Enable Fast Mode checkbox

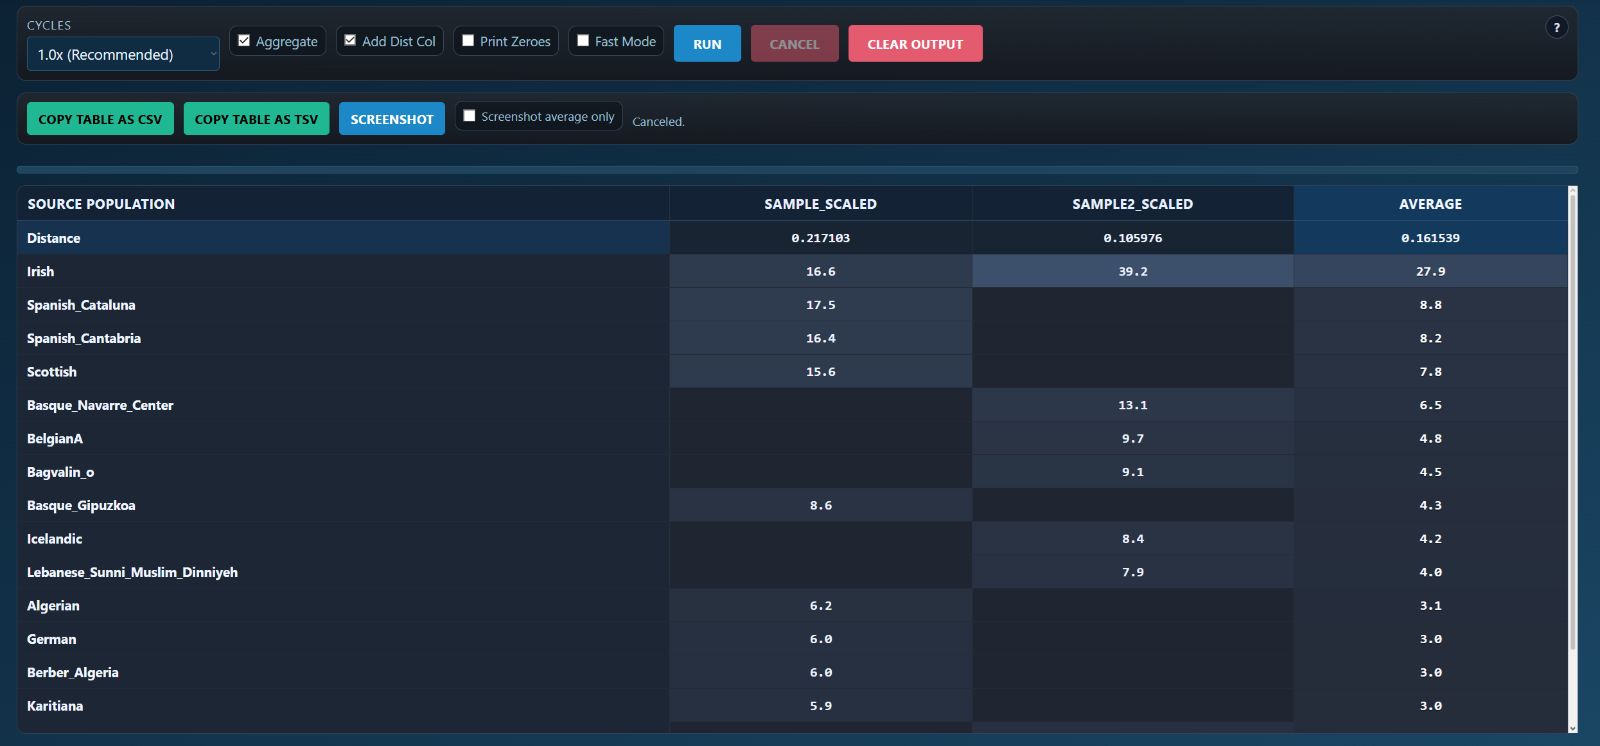coord(583,41)
